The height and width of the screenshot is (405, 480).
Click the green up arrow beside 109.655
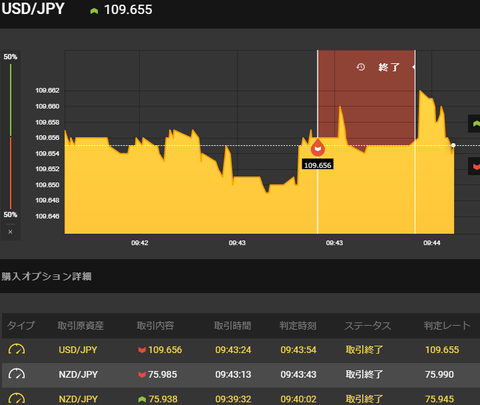[94, 11]
